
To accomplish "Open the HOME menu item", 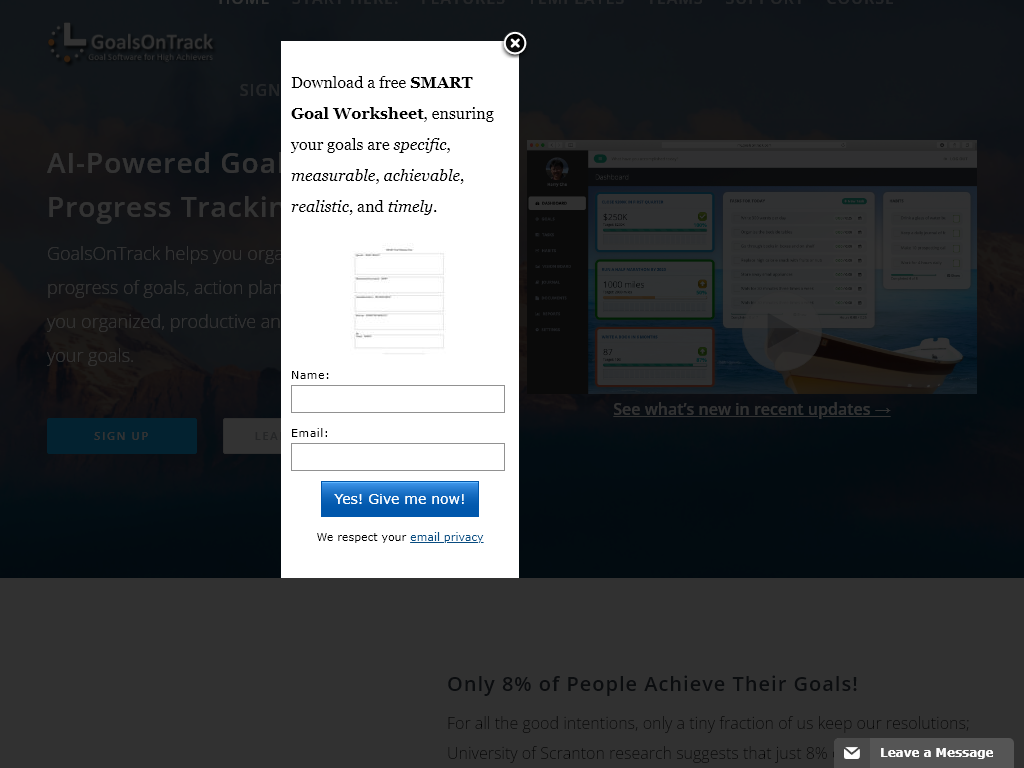I will 243,3.
